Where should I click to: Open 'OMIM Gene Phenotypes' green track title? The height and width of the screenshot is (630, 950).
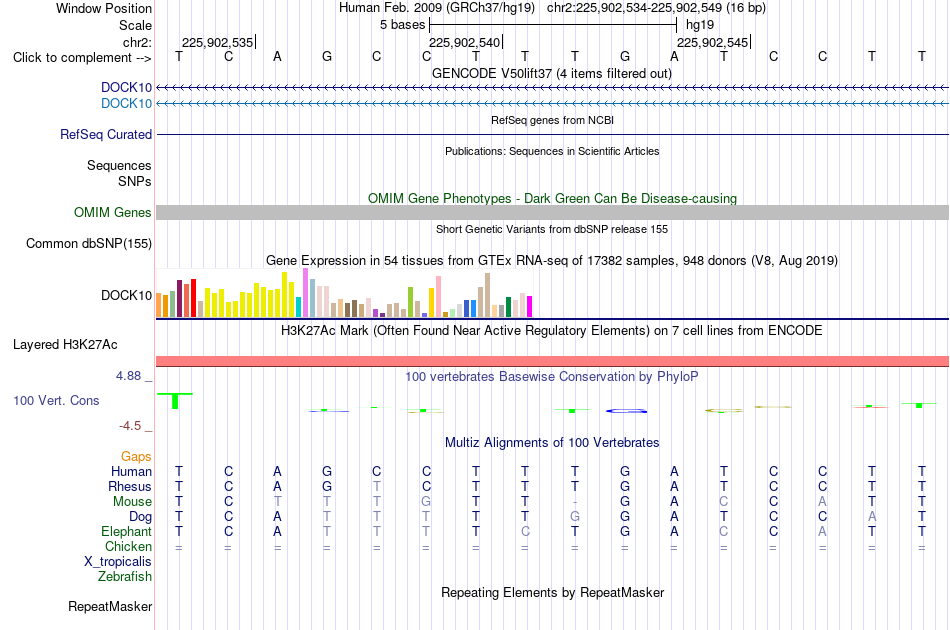tap(552, 199)
